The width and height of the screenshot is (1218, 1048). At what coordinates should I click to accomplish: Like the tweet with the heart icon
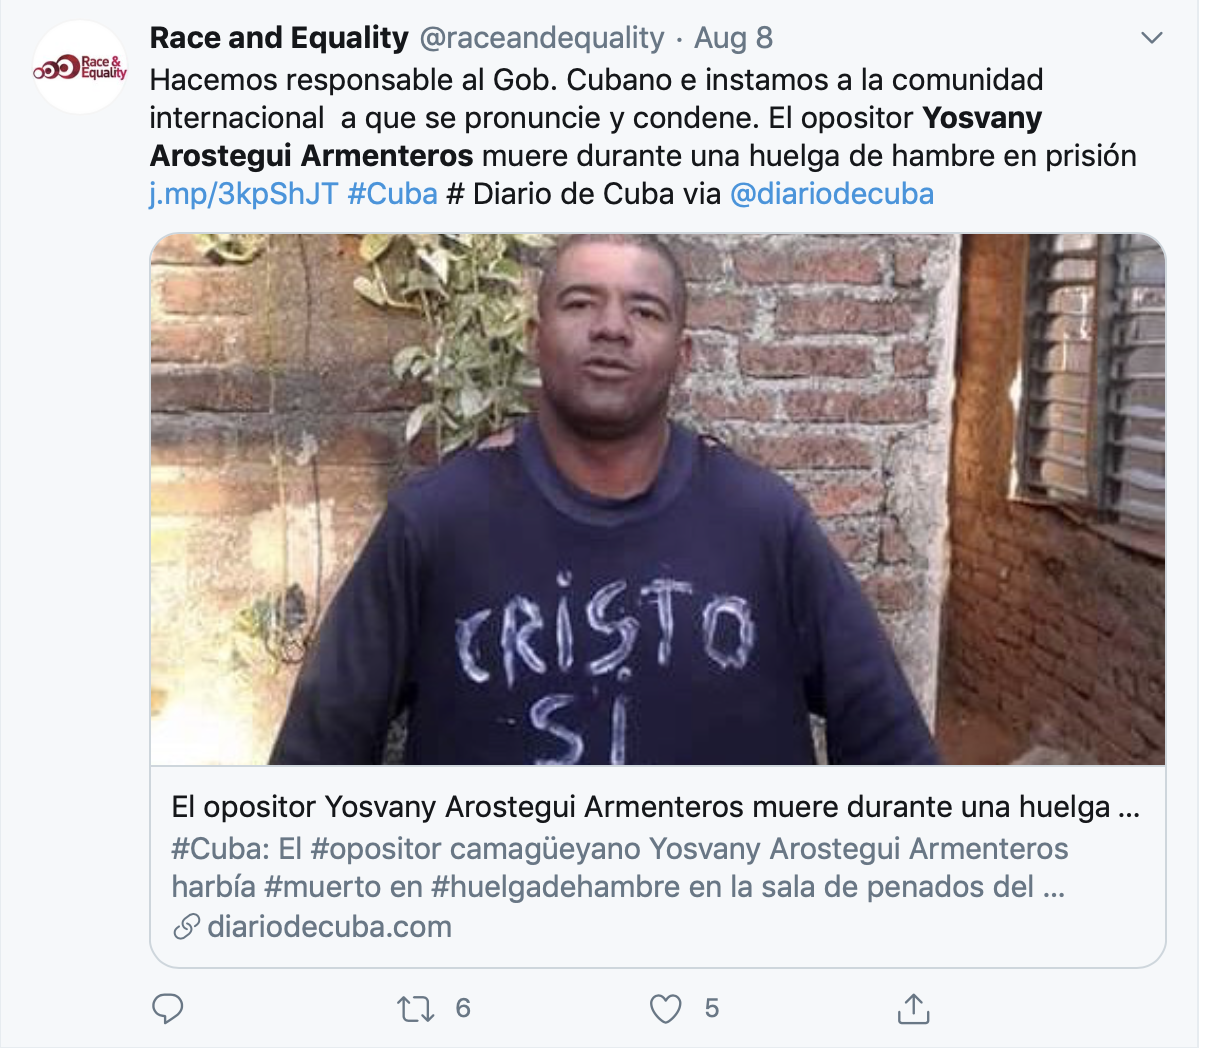(665, 1009)
